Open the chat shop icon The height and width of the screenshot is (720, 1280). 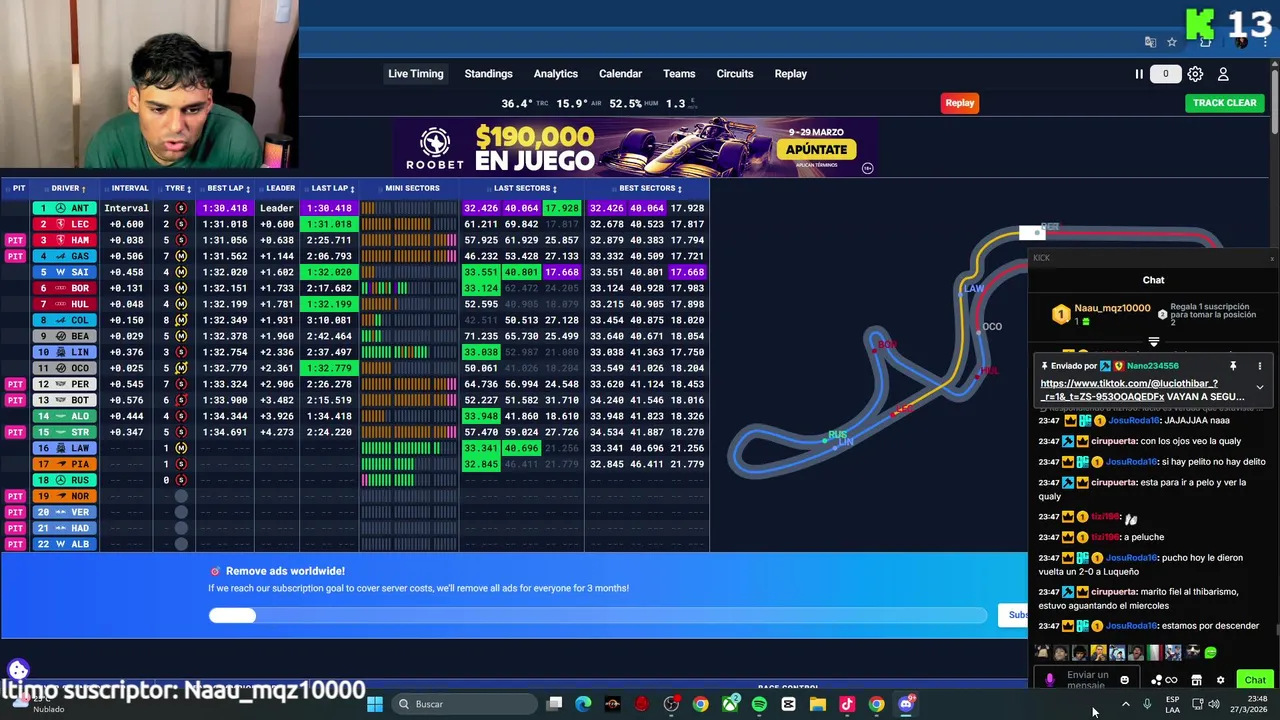point(1196,680)
